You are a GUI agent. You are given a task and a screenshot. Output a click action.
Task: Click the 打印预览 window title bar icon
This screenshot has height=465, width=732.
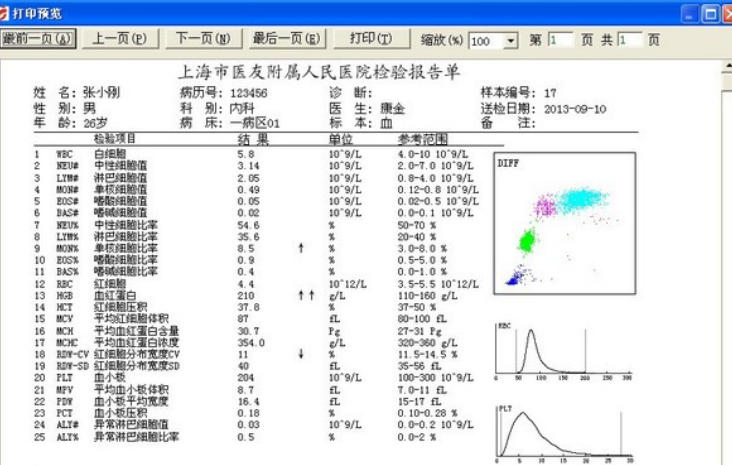coord(9,13)
